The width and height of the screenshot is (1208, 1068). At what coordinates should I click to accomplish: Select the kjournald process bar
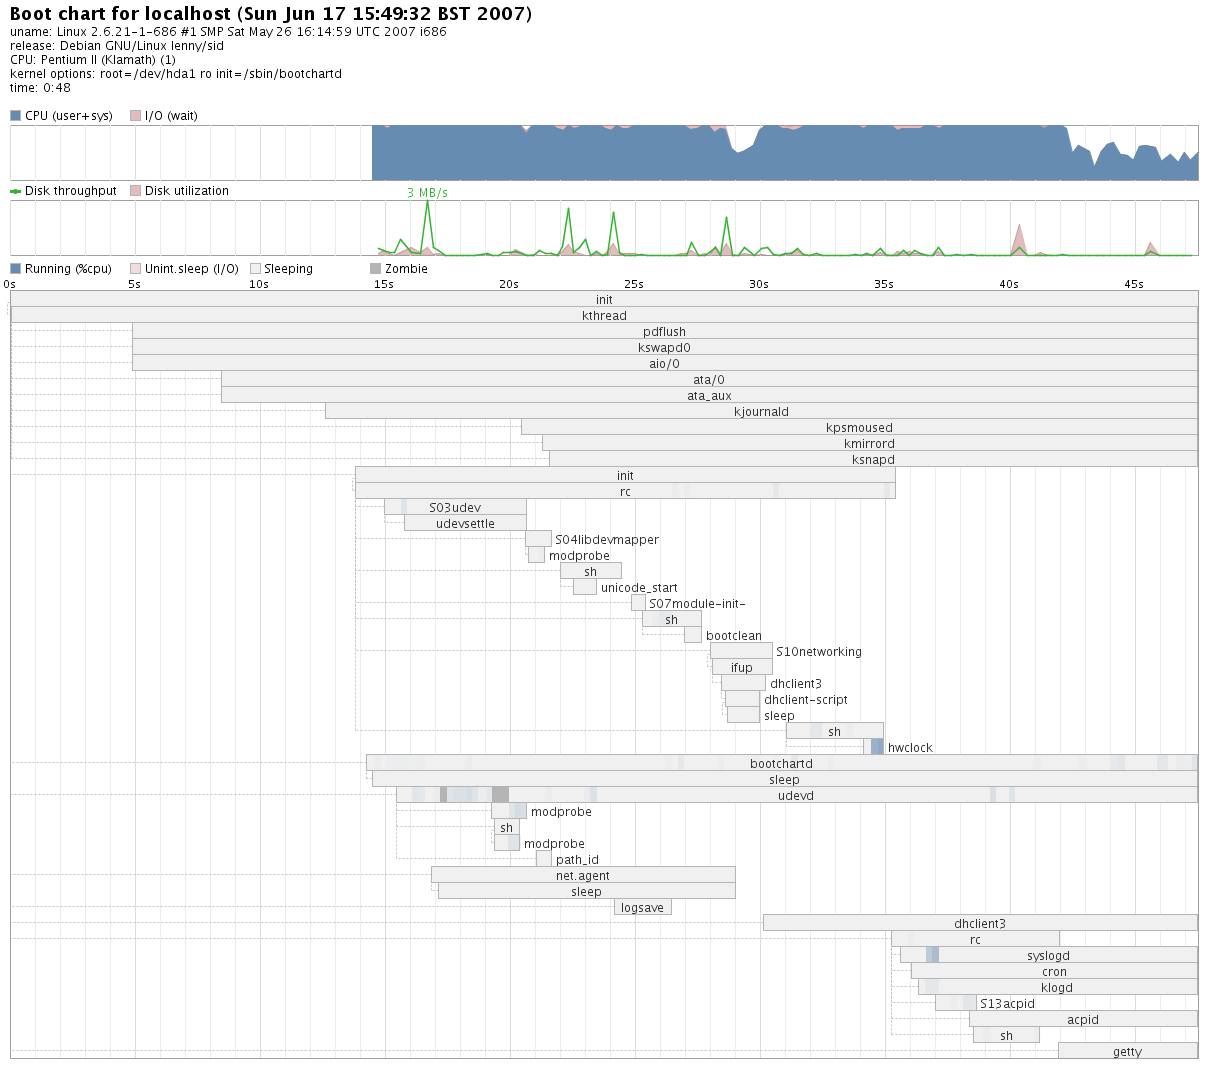click(761, 411)
